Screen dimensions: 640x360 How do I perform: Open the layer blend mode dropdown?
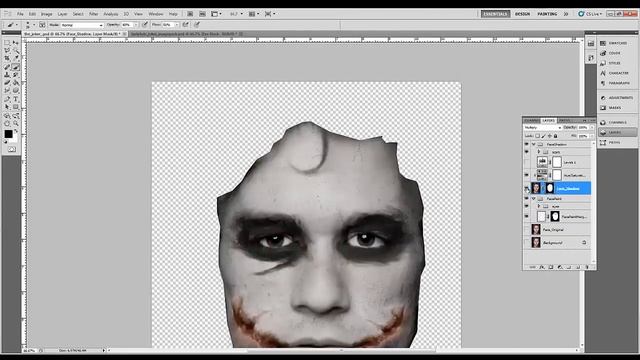tap(542, 127)
